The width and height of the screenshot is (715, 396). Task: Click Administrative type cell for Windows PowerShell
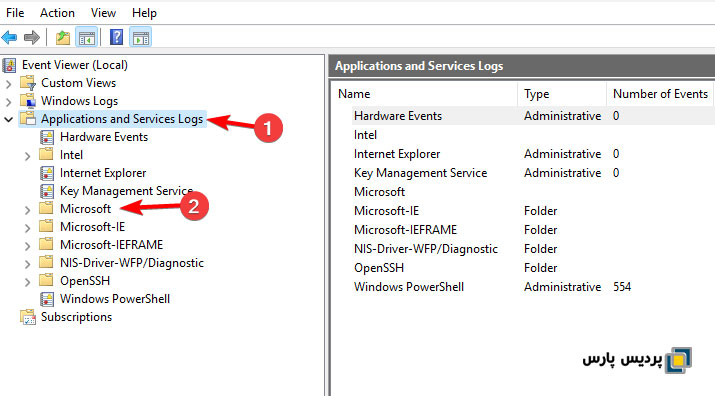click(562, 287)
